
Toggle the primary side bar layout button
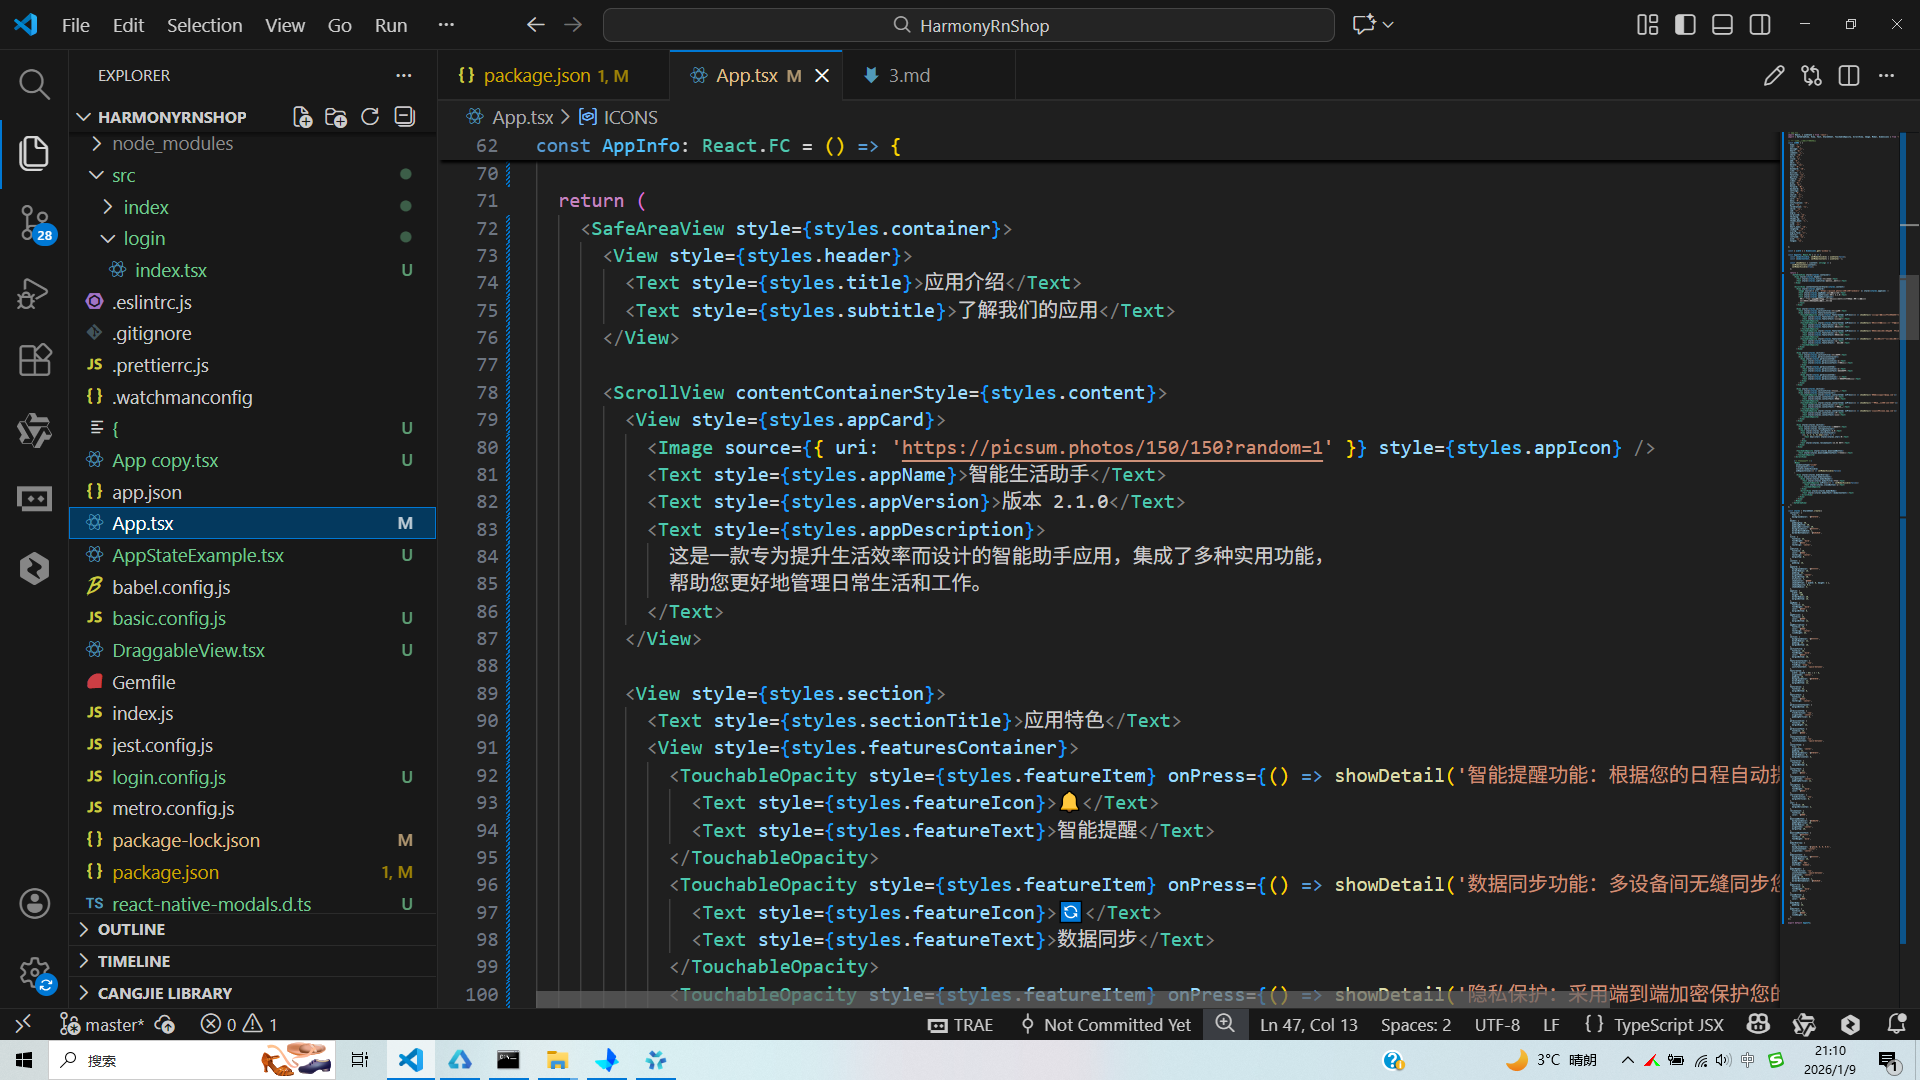1685,25
